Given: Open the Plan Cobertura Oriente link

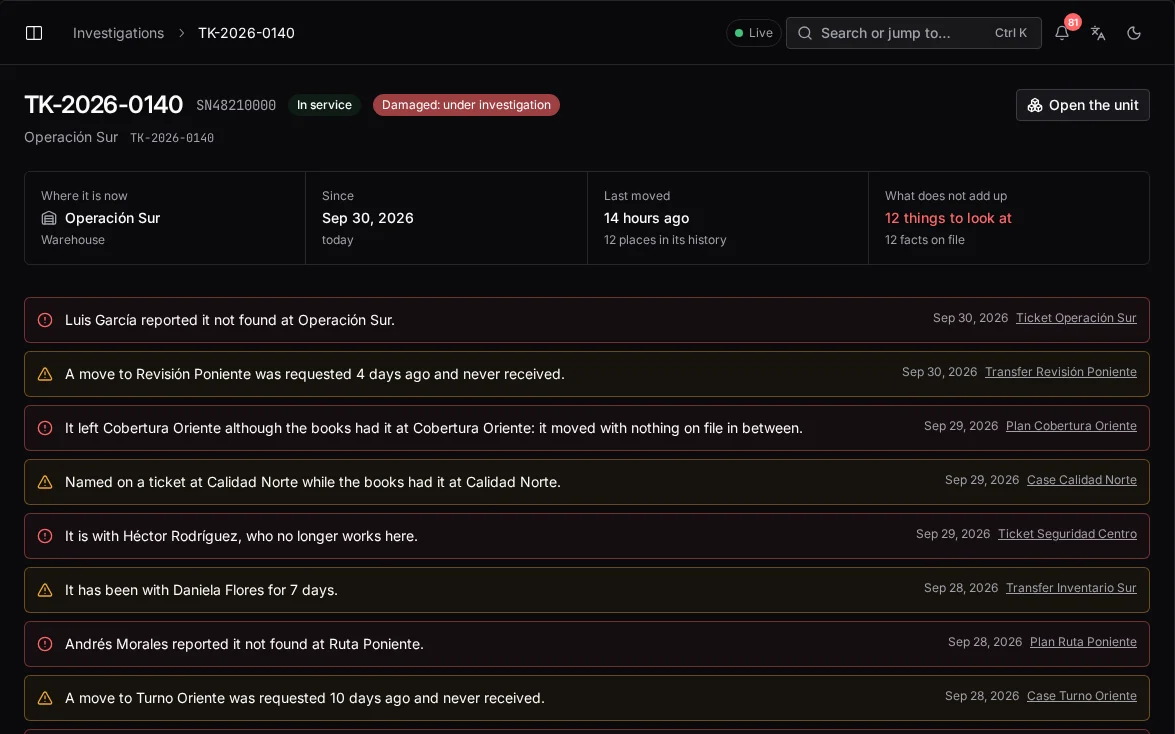Looking at the screenshot, I should click(1071, 426).
